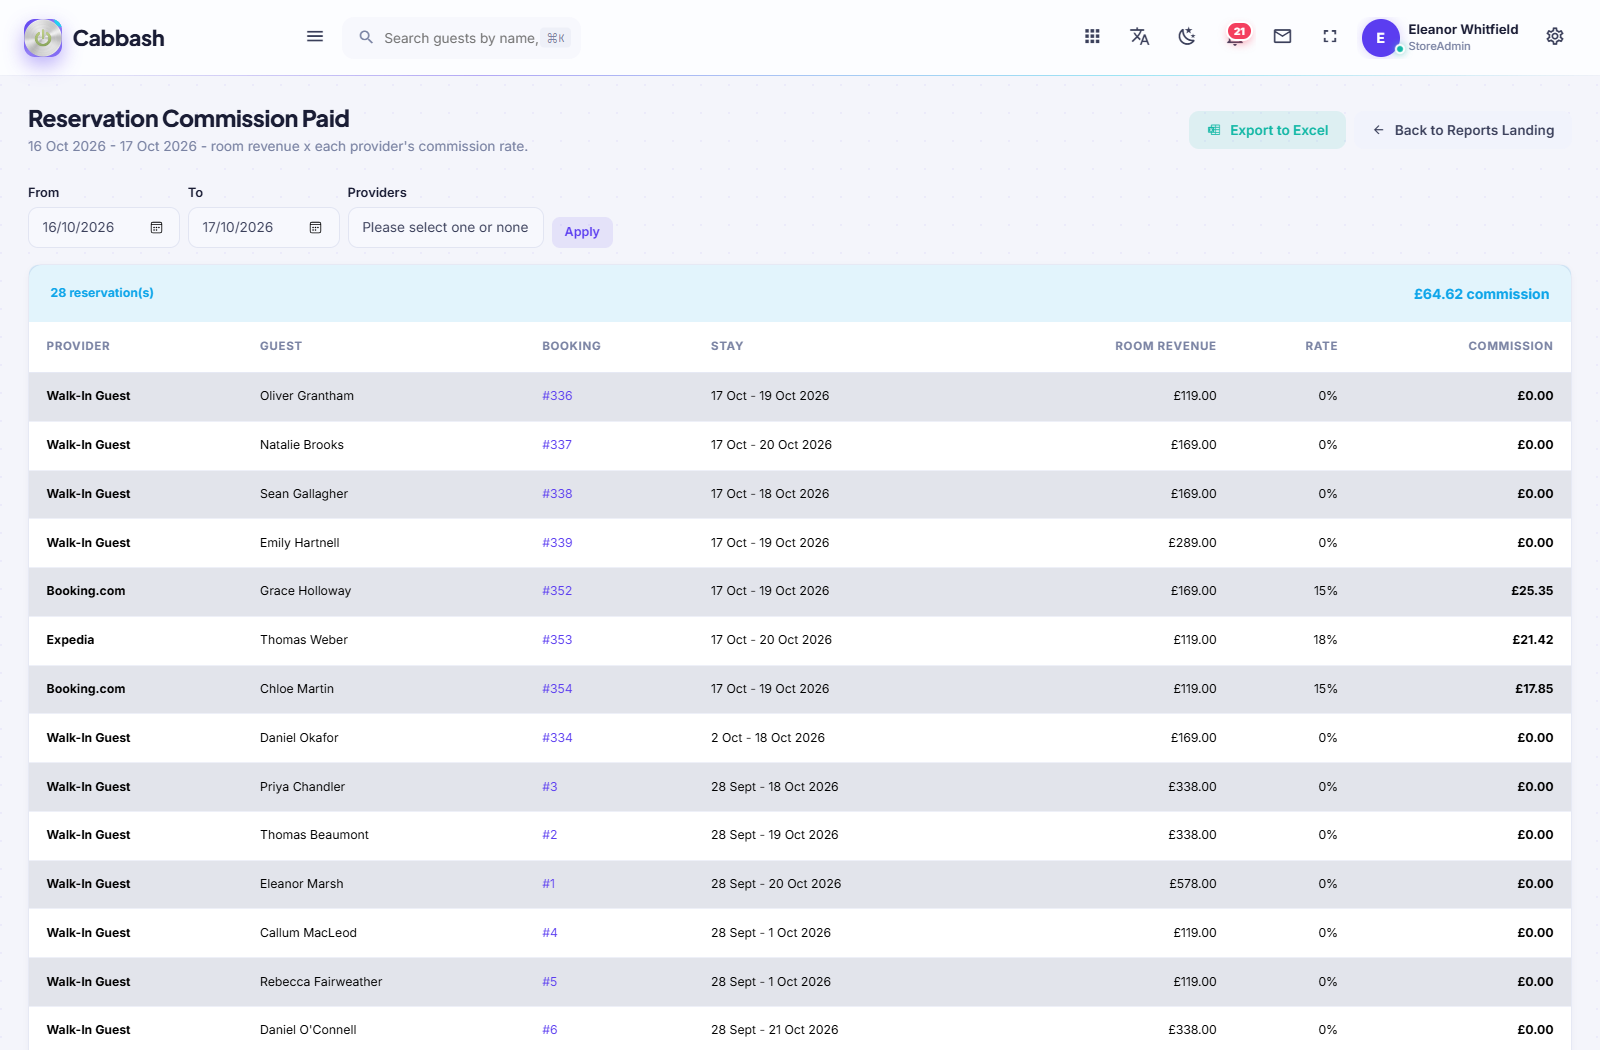Select the £21.42 commission value
Image resolution: width=1600 pixels, height=1050 pixels.
(x=1533, y=640)
